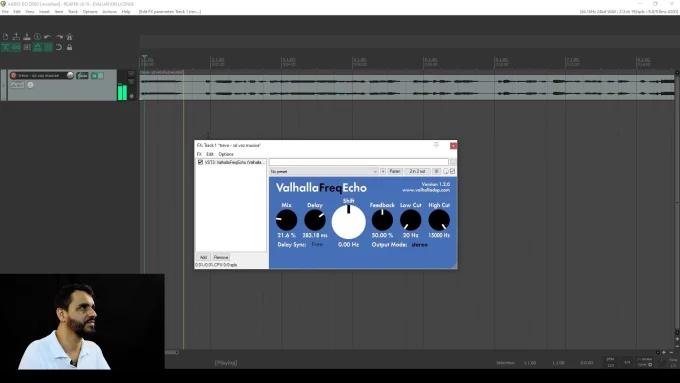This screenshot has width=680, height=383.
Task: Toggle auto-crossfade toolbar icon
Action: (6, 47)
